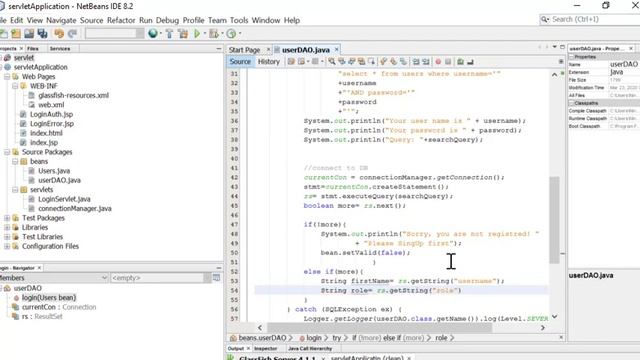This screenshot has height=360, width=640.
Task: Click the Shift Line Left editor icon
Action: pyautogui.click(x=416, y=62)
